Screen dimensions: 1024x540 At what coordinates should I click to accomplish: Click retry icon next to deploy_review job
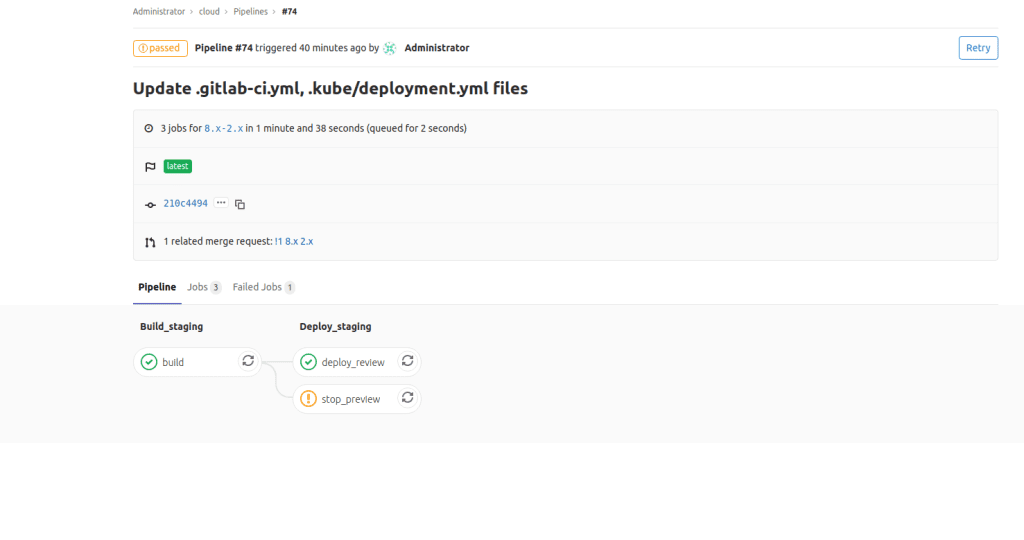(x=407, y=361)
